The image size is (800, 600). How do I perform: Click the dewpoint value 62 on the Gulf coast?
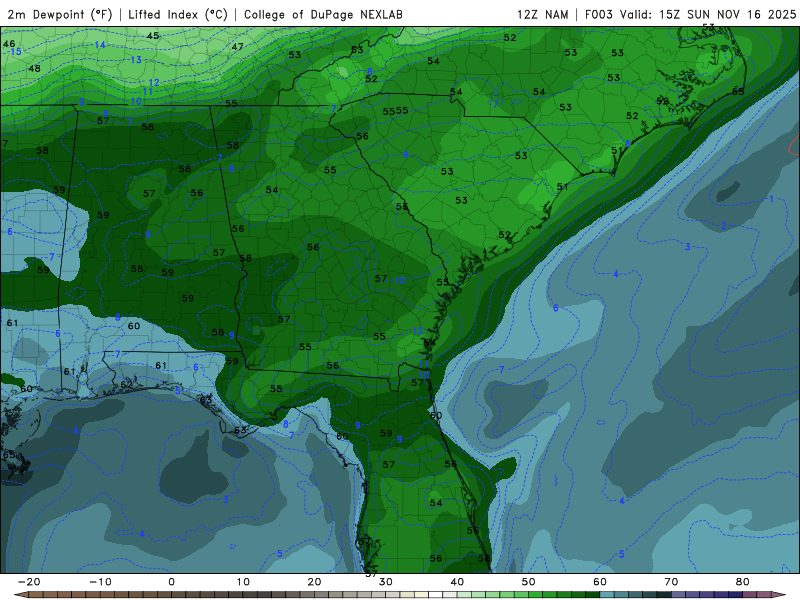point(126,384)
